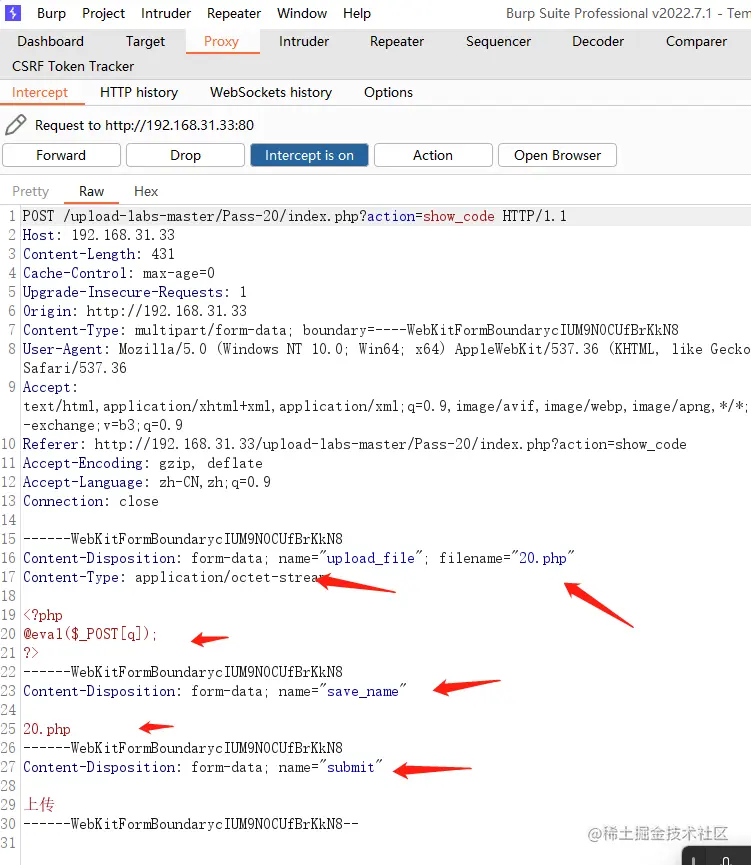Image resolution: width=751 pixels, height=865 pixels.
Task: Open the Window menu
Action: [x=302, y=13]
